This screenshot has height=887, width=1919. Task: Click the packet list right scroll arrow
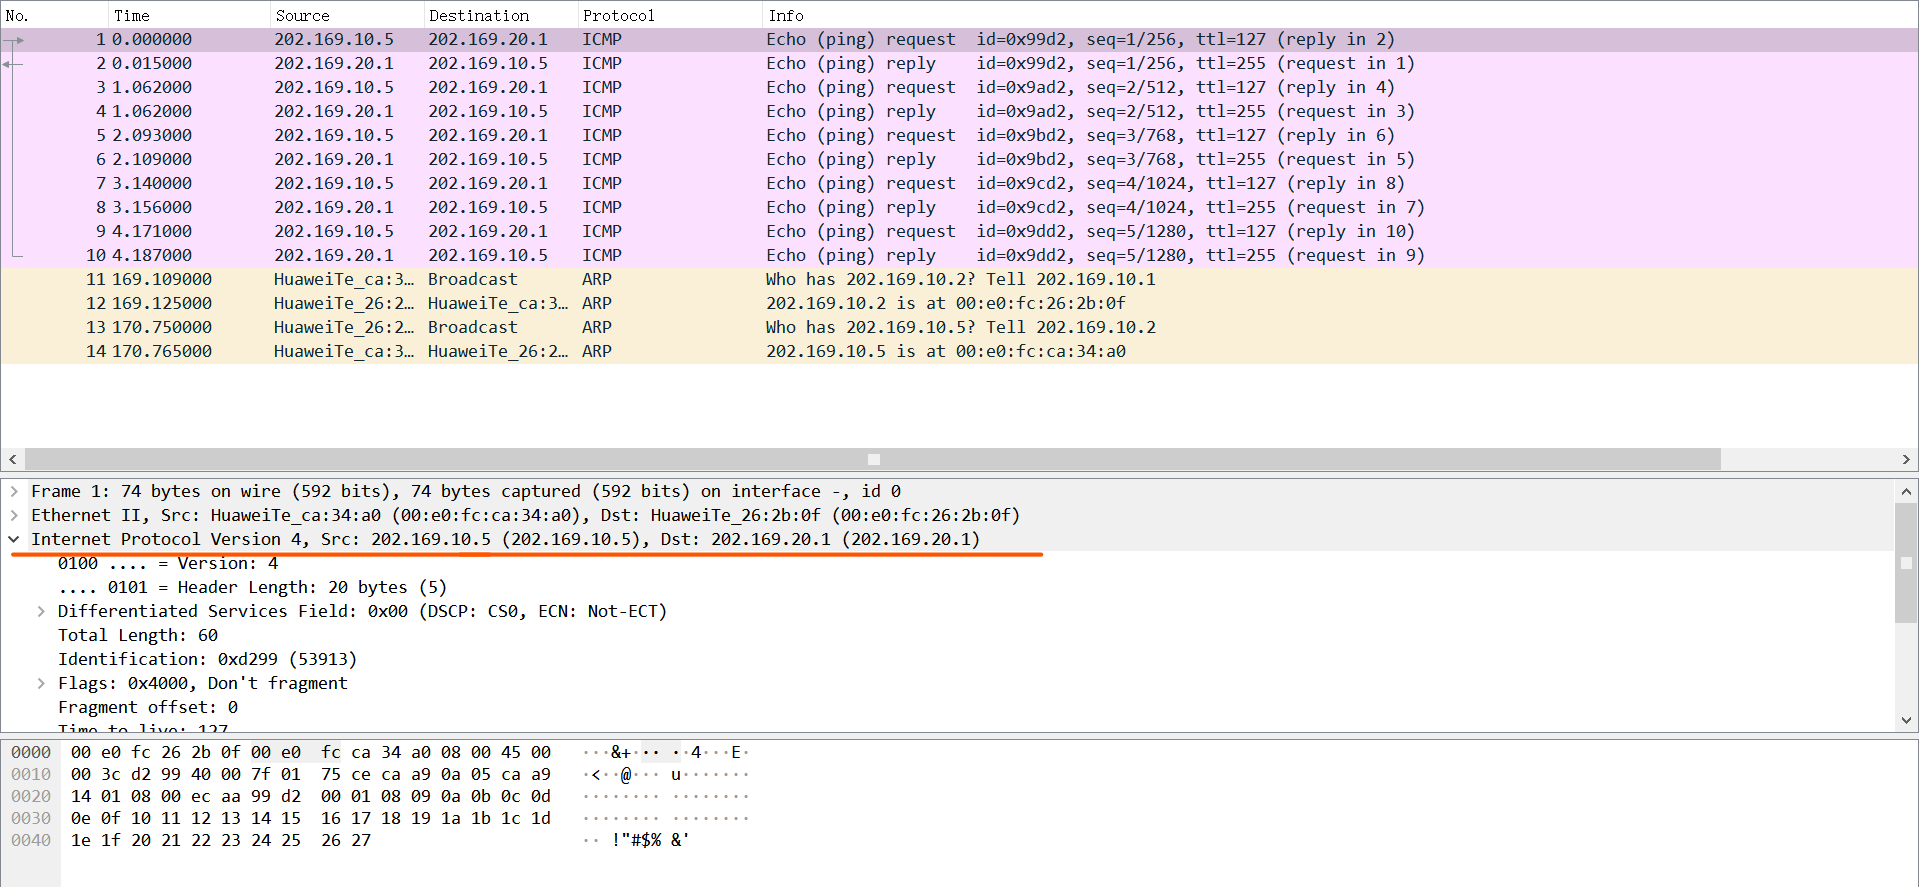[1906, 459]
